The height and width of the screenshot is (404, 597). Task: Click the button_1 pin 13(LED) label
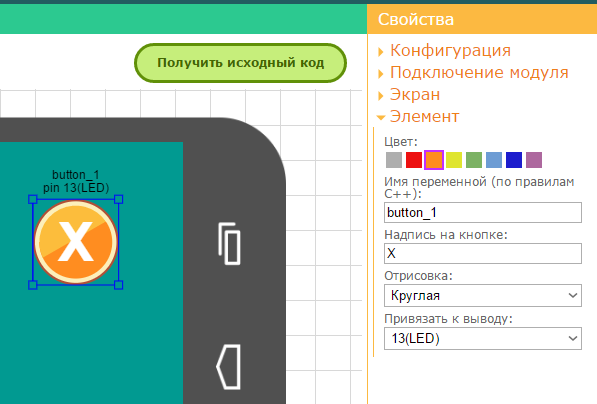coord(76,181)
